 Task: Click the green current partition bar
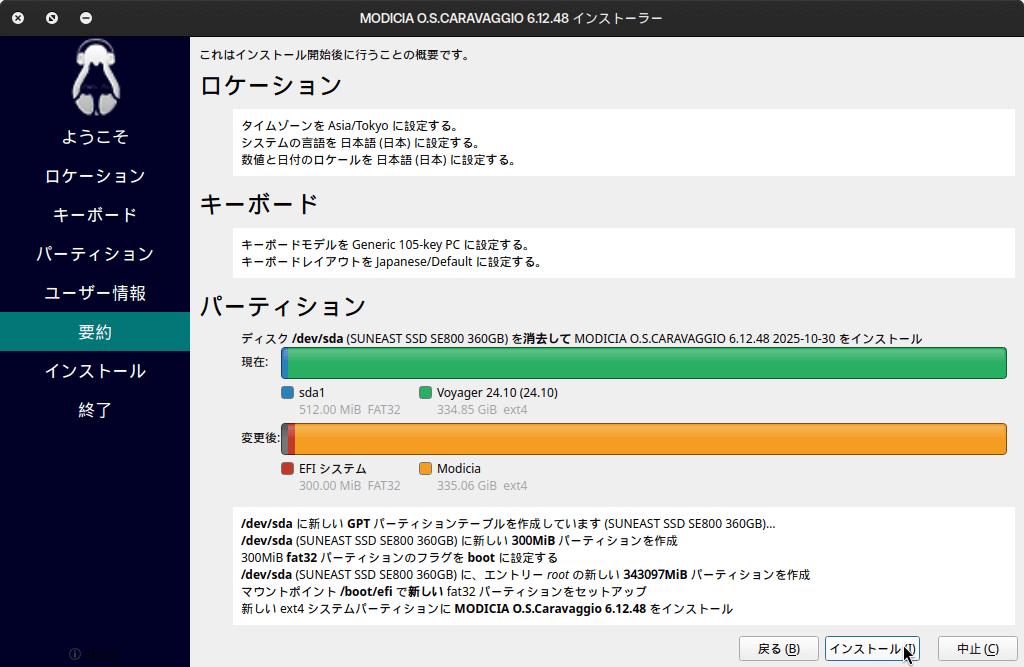point(645,363)
